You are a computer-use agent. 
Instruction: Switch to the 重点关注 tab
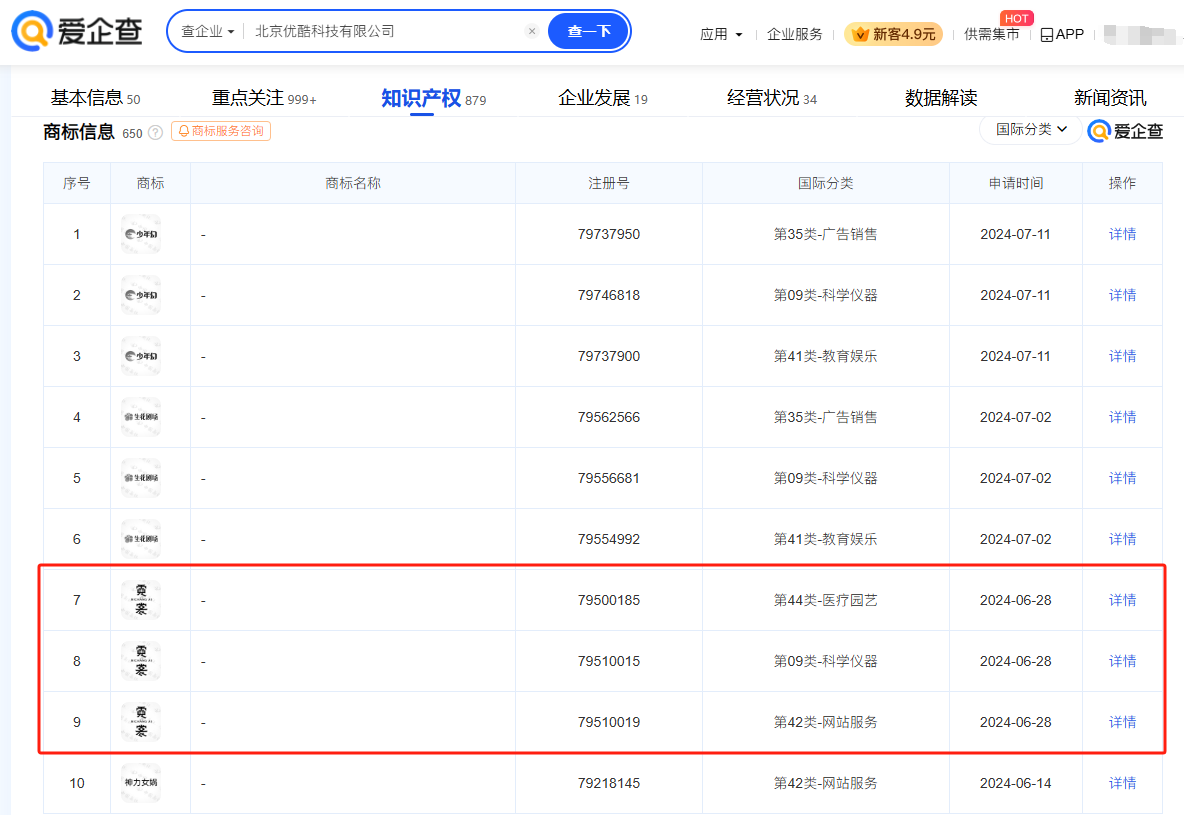(264, 98)
